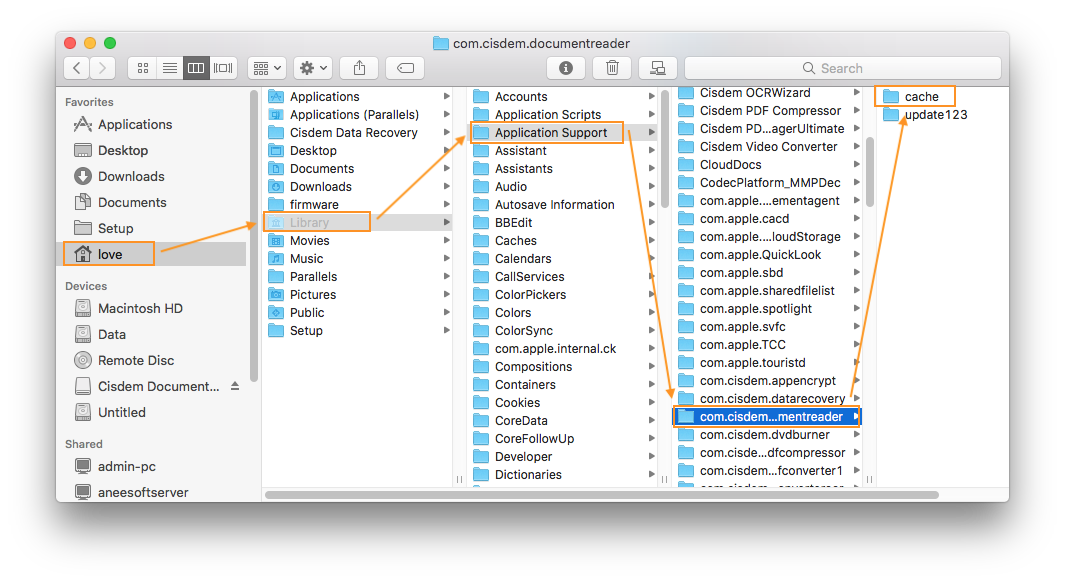
Task: Switch to icon view mode
Action: coord(143,68)
